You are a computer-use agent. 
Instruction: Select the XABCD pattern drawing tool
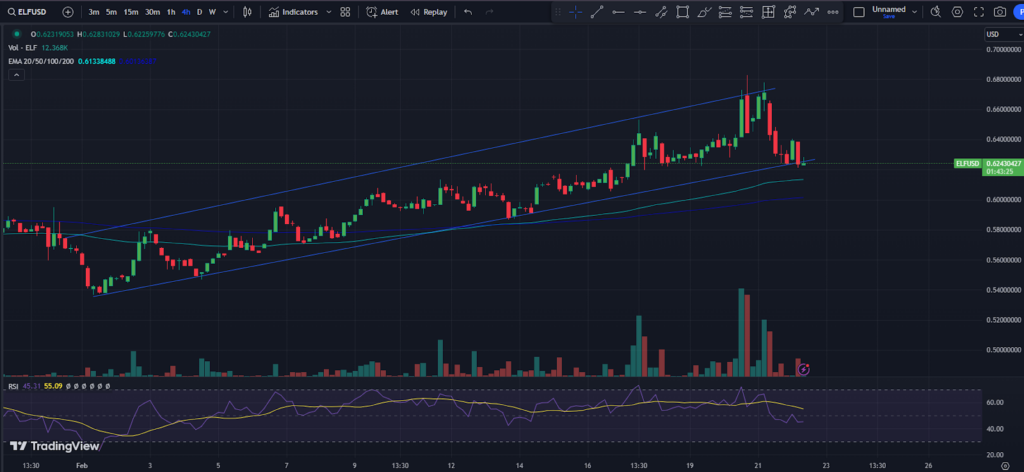(x=790, y=12)
